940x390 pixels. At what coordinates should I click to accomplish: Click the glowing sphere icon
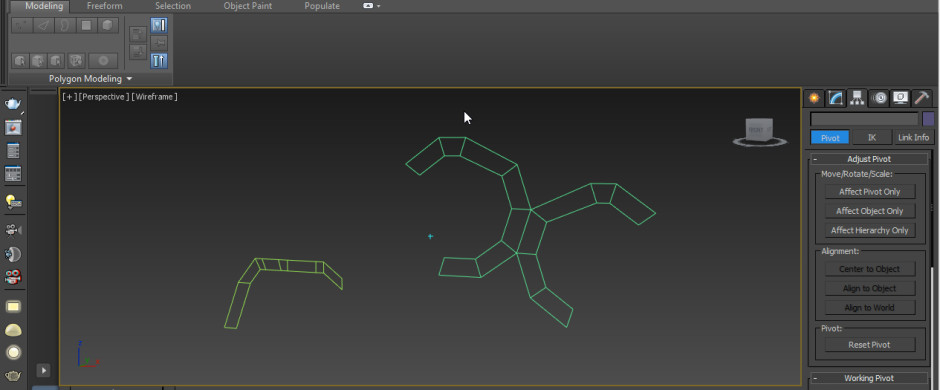coord(13,352)
